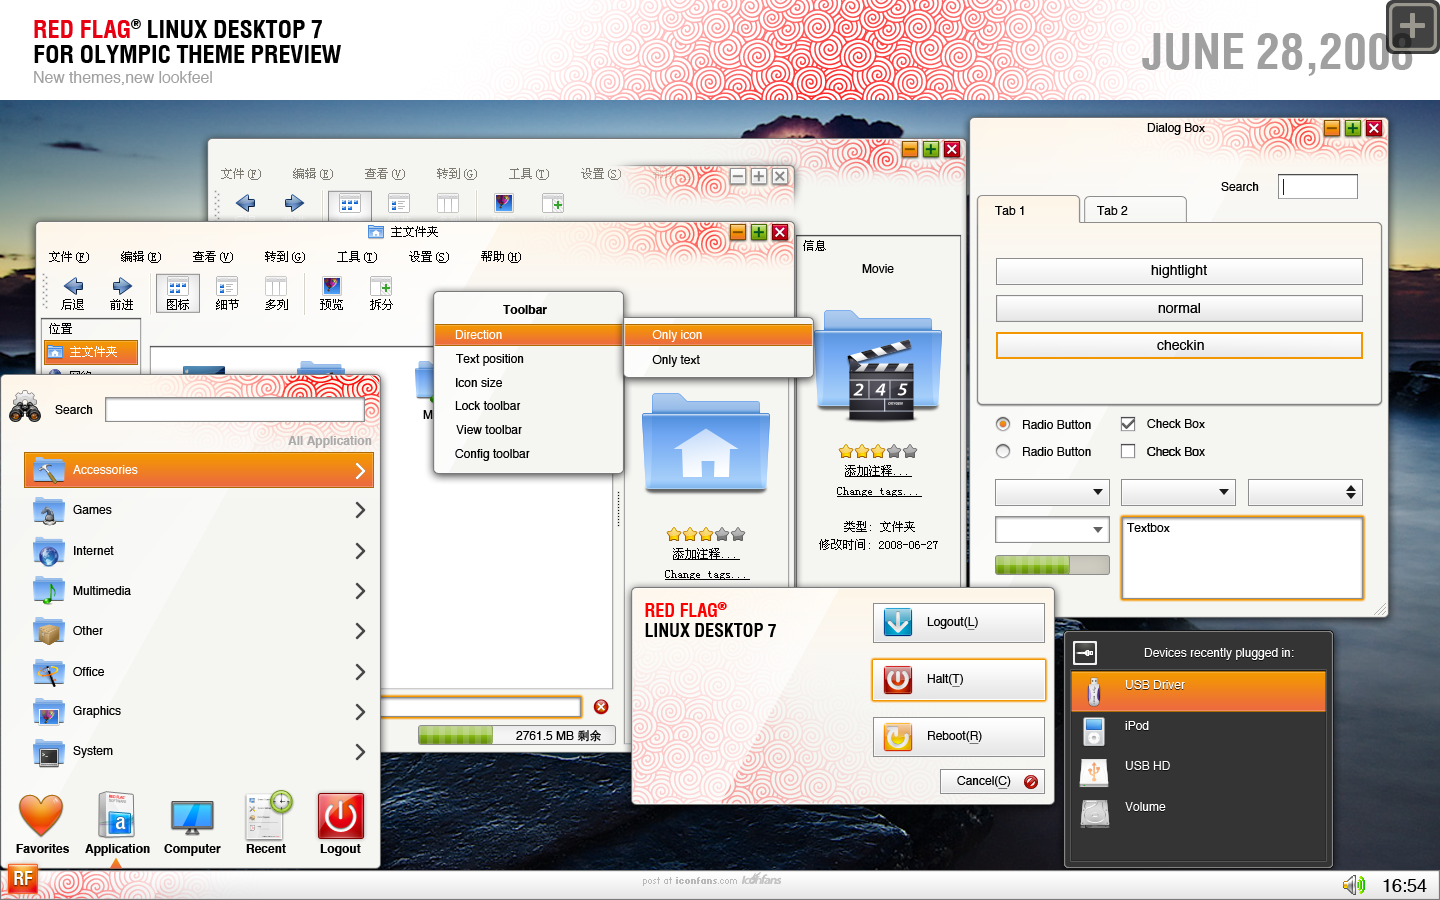Screen dimensions: 1440x900
Task: Choose Only text in the submenu
Action: (718, 360)
